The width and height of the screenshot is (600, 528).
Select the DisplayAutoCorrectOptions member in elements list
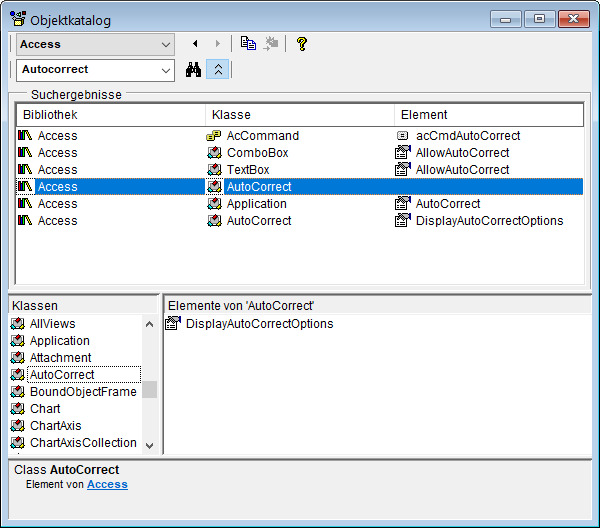click(259, 324)
